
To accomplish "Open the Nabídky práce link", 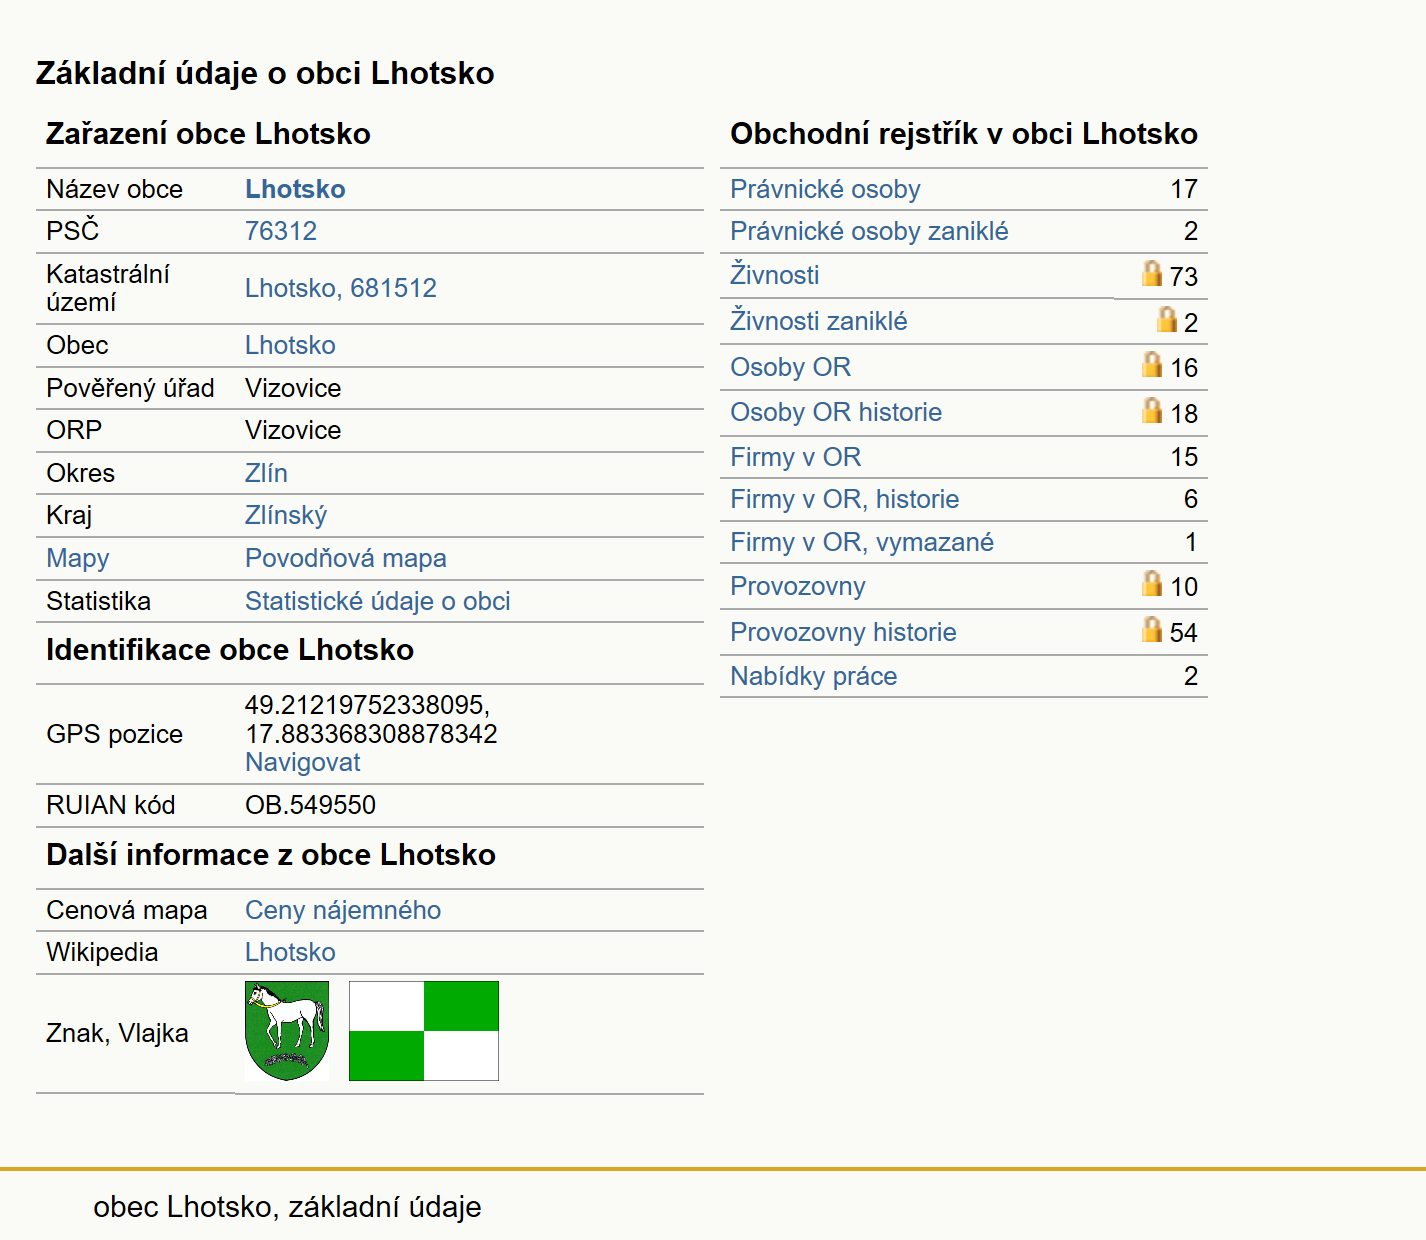I will (813, 676).
